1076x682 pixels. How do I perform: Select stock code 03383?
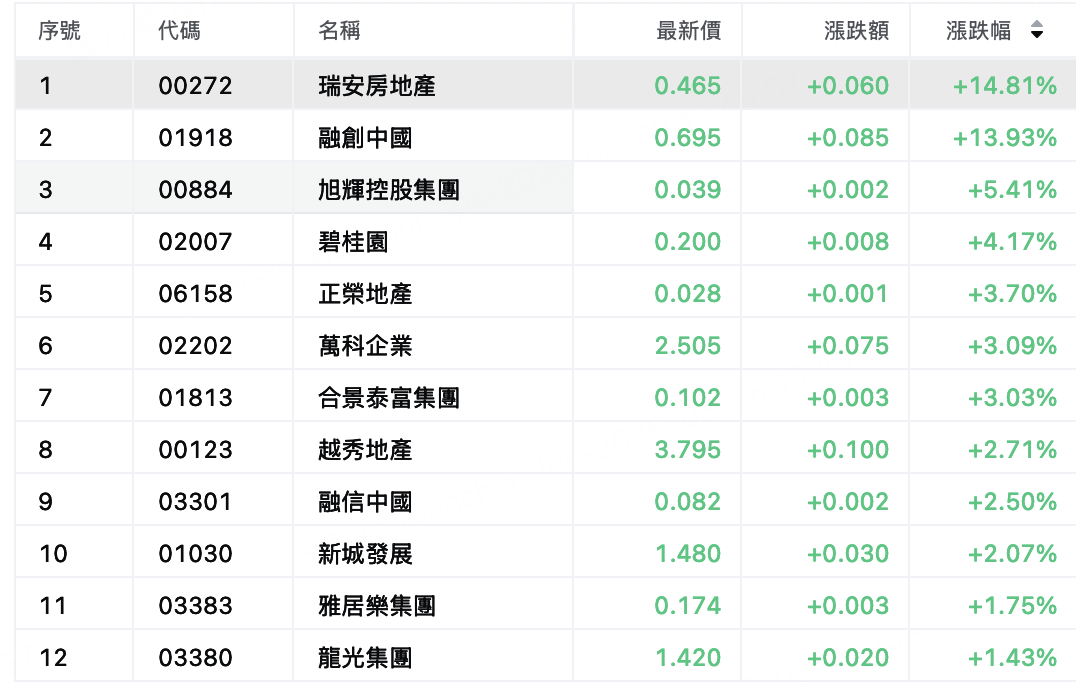196,606
